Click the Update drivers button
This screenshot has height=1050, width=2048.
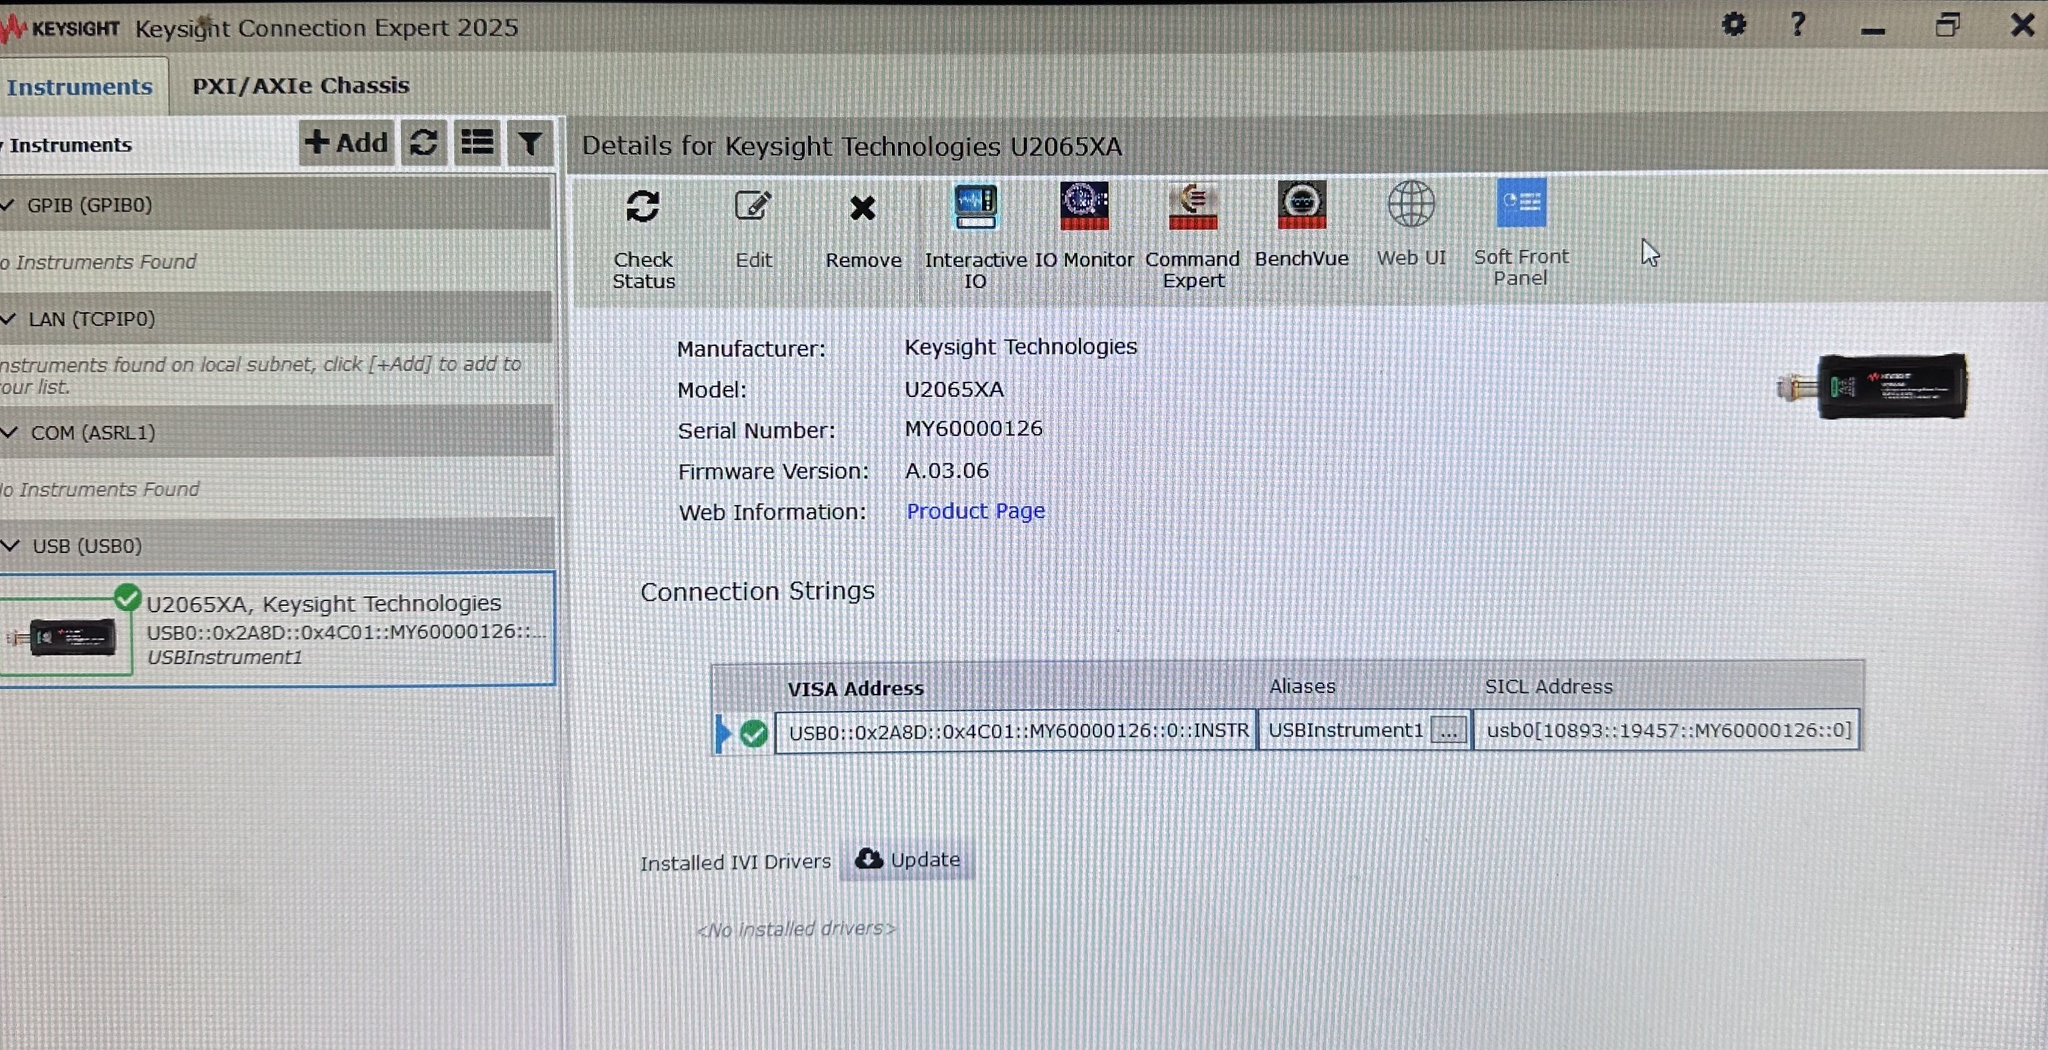coord(908,860)
